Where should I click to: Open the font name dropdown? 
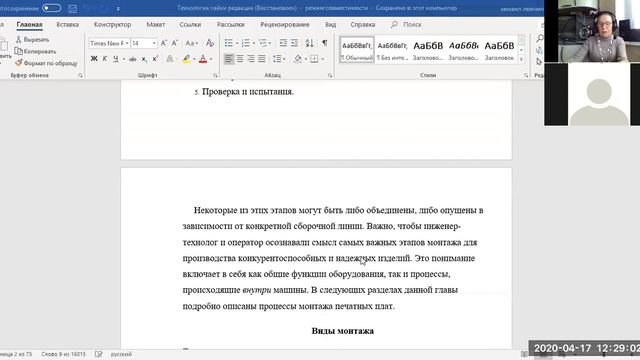[127, 43]
